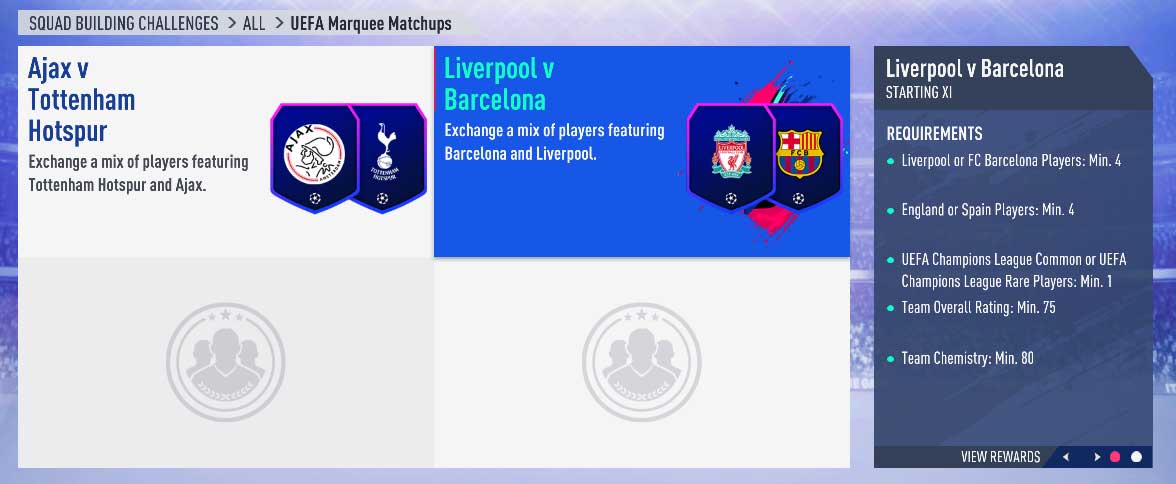1176x484 pixels.
Task: Select the white page indicator dot
Action: pyautogui.click(x=1136, y=457)
